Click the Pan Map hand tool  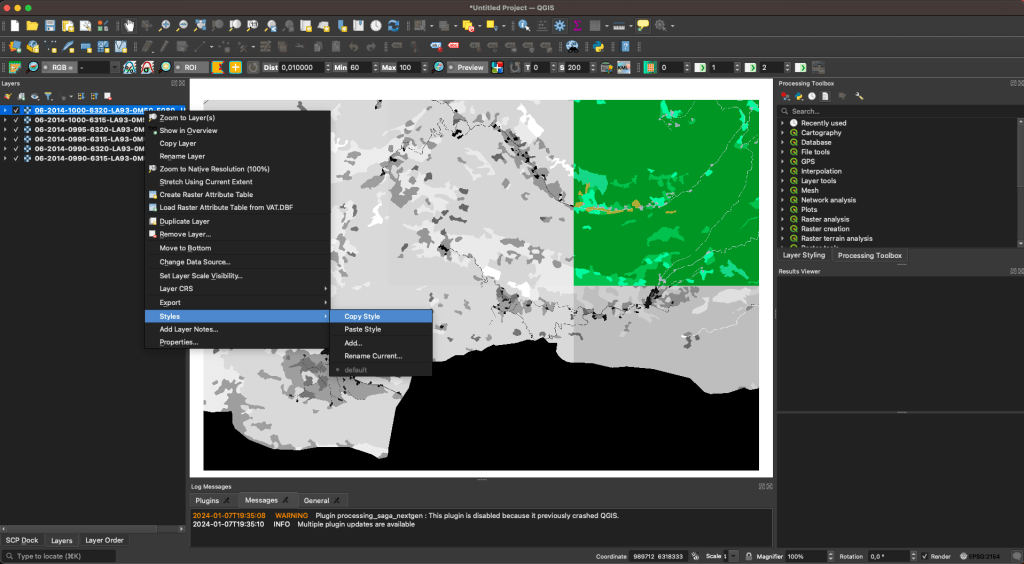tap(130, 25)
